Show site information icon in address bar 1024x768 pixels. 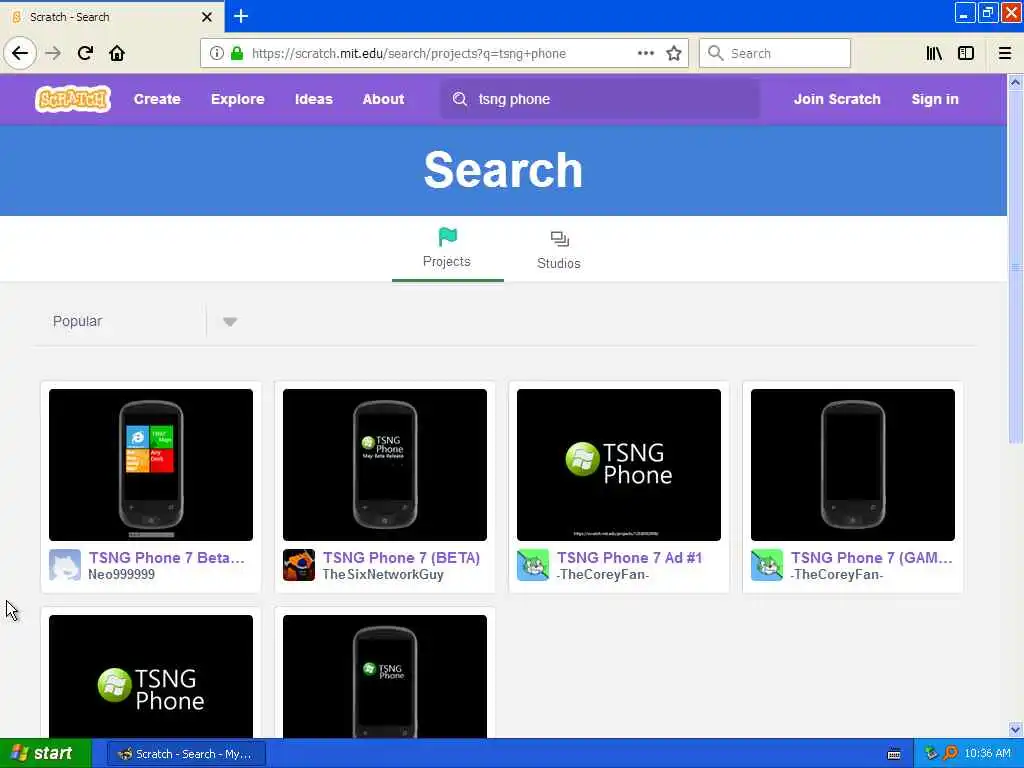217,53
